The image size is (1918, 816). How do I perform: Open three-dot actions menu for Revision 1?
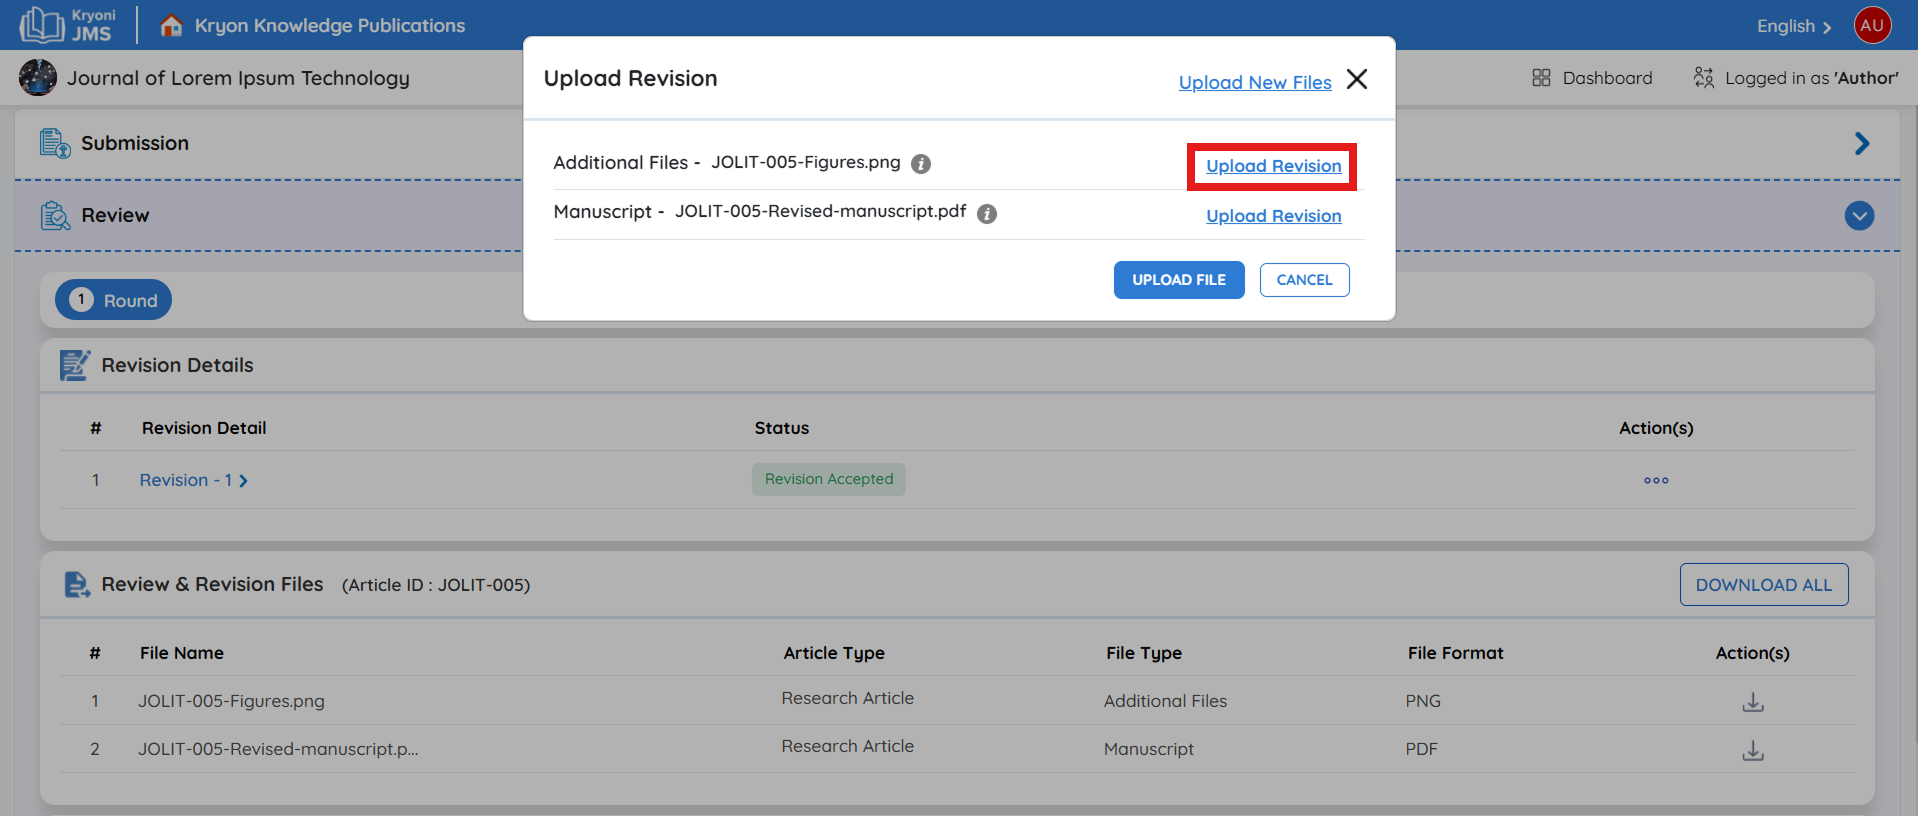(x=1656, y=481)
